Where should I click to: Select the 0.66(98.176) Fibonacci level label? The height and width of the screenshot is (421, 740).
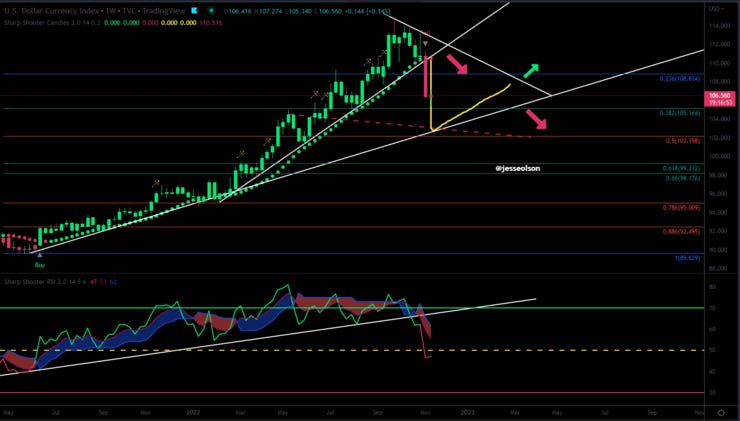click(x=683, y=178)
